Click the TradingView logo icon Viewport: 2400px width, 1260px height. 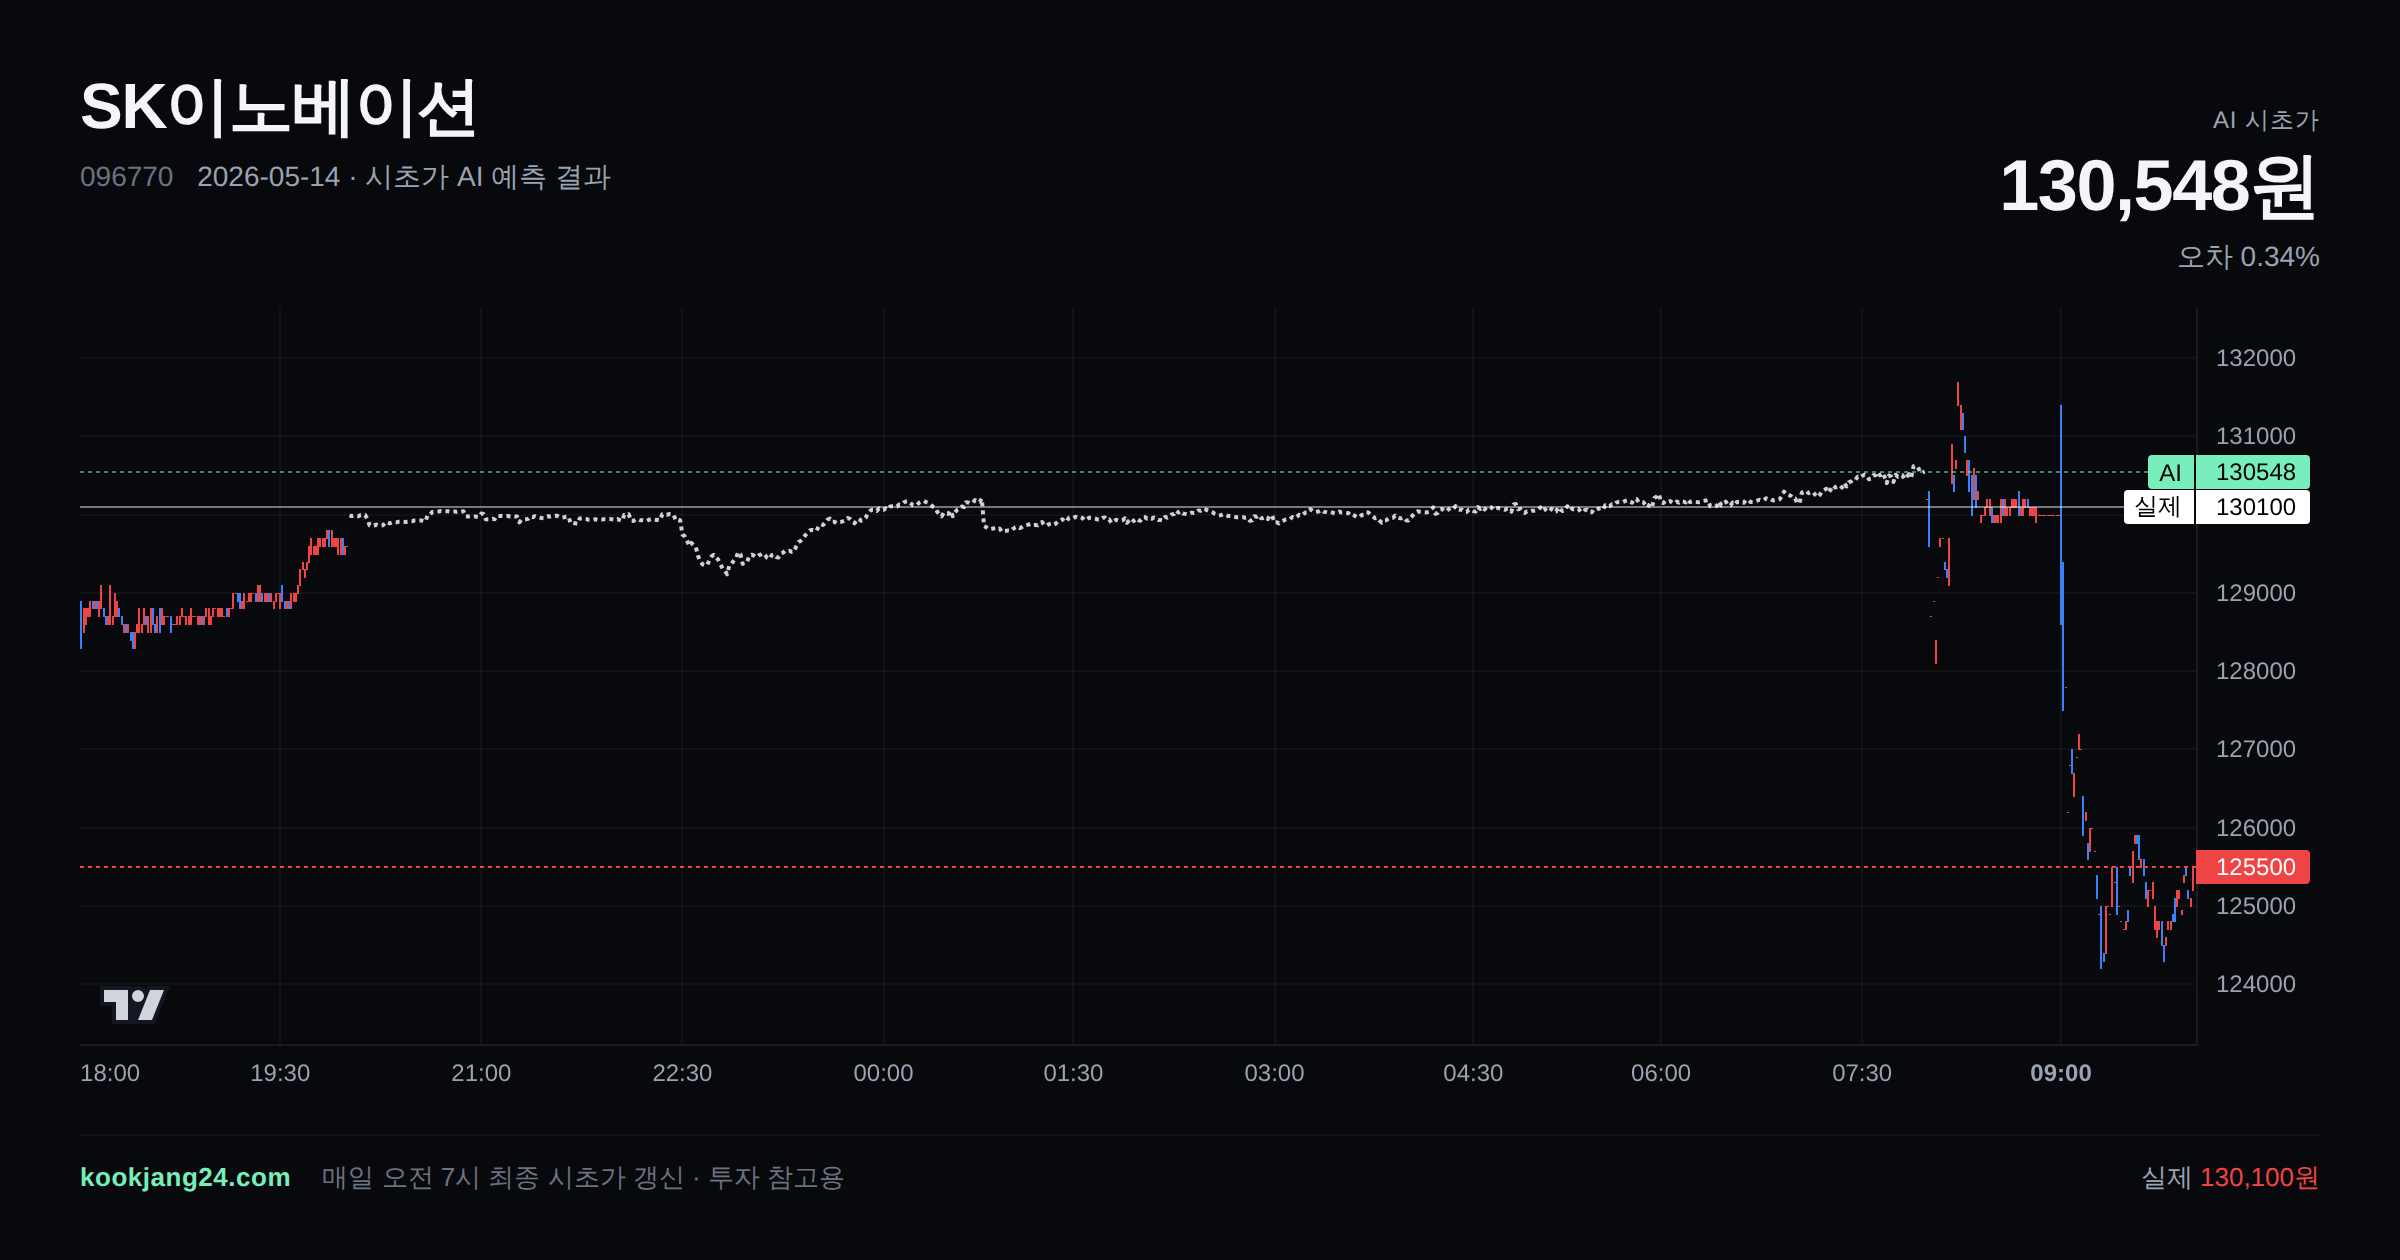tap(134, 1005)
